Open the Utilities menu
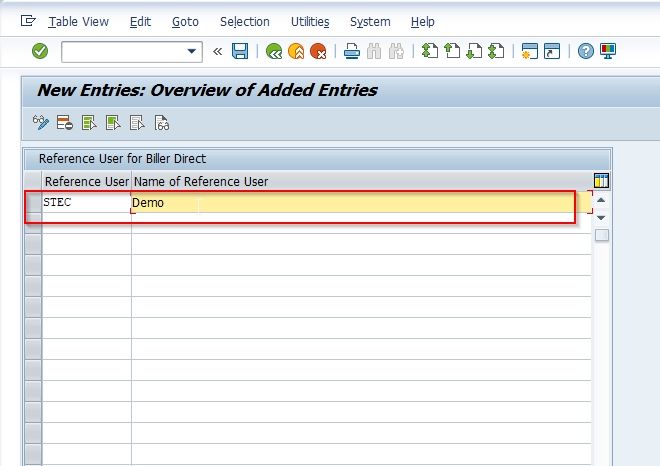This screenshot has width=660, height=466. [310, 21]
